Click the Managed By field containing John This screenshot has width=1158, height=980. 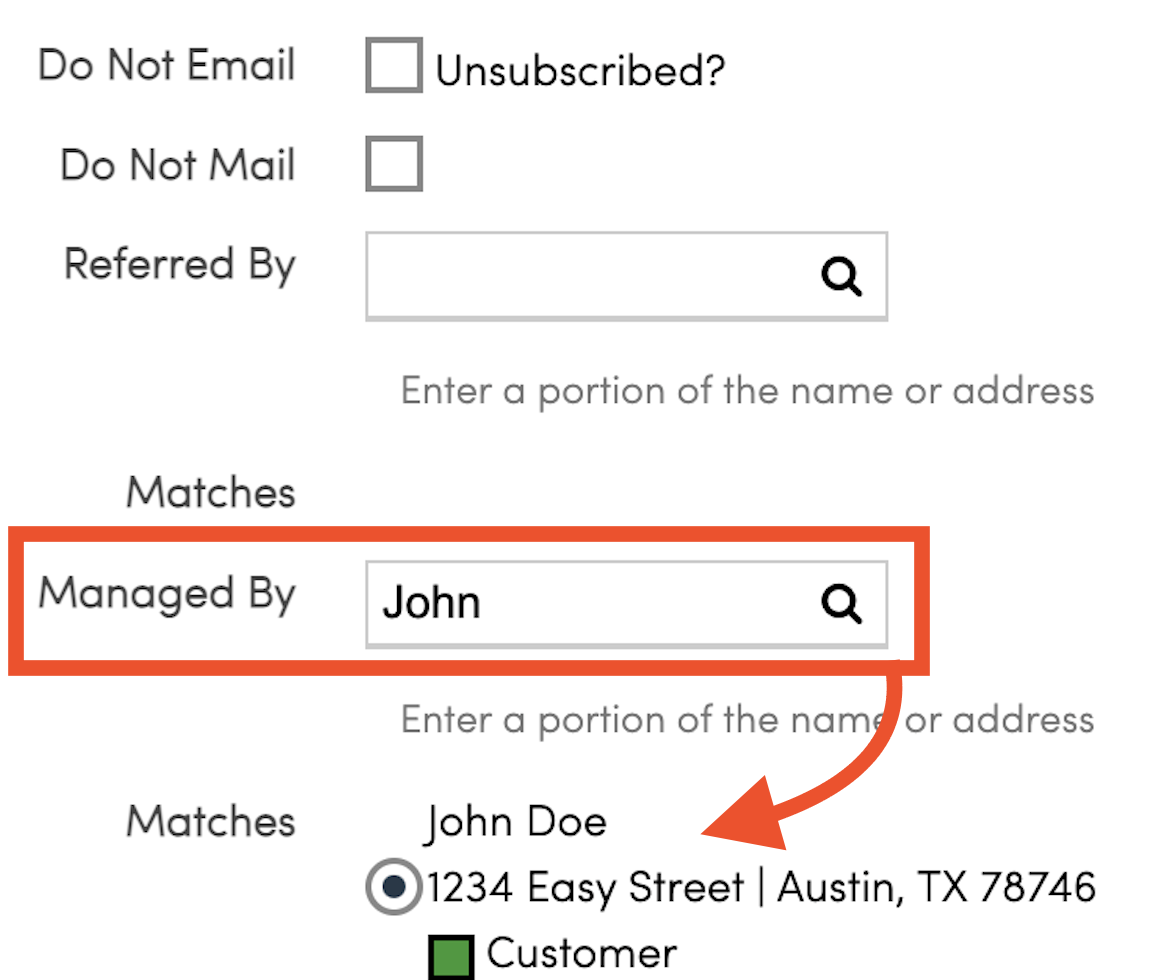pos(626,604)
